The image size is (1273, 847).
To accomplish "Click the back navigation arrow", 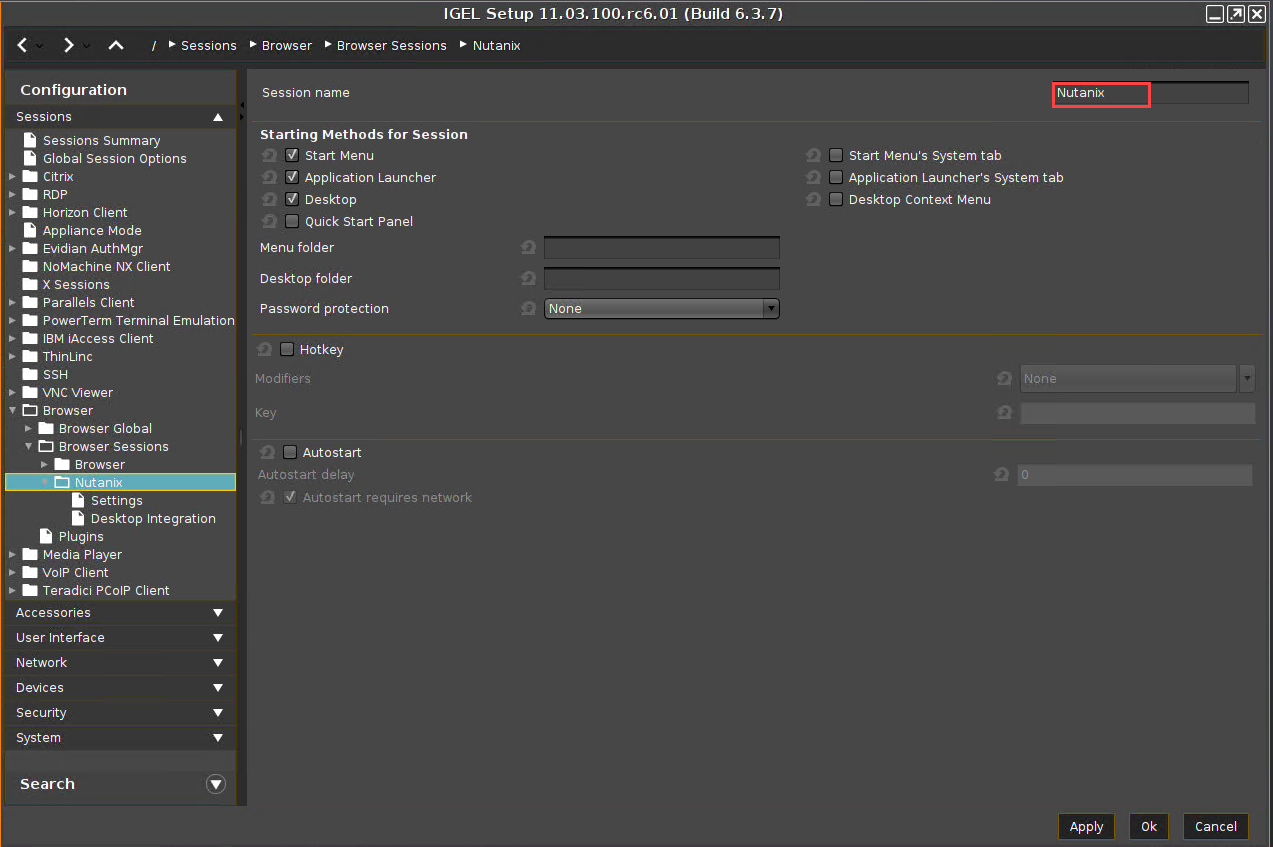I will point(23,45).
